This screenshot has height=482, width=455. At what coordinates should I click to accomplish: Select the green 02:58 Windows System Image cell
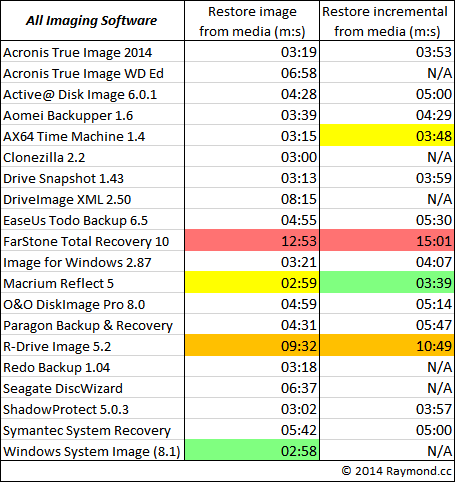(x=252, y=451)
